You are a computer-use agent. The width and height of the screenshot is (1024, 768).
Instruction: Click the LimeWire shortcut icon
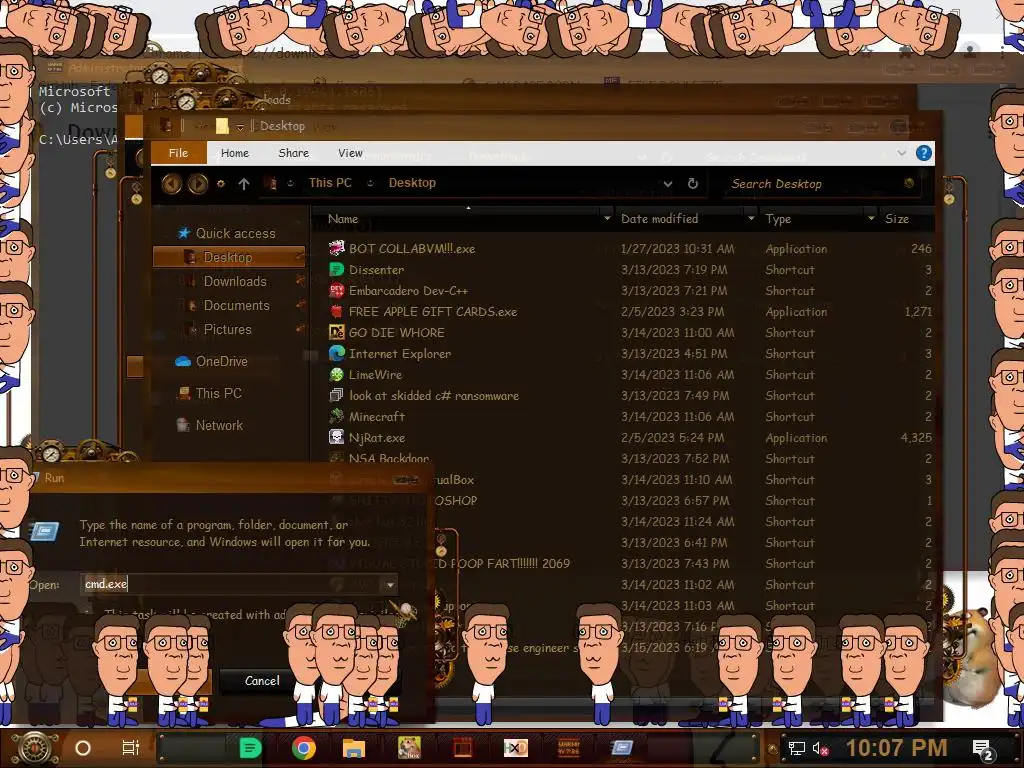[x=336, y=374]
